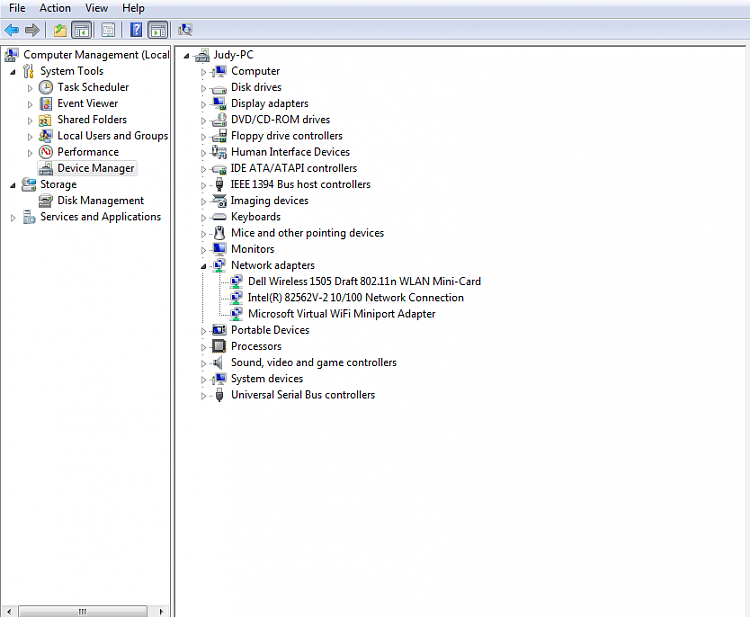Toggle Show/Hide Console Tree toolbar icon
The height and width of the screenshot is (617, 750).
tap(82, 30)
